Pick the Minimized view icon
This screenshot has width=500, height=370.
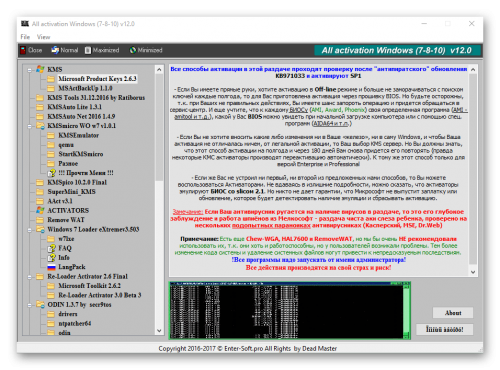click(x=133, y=50)
